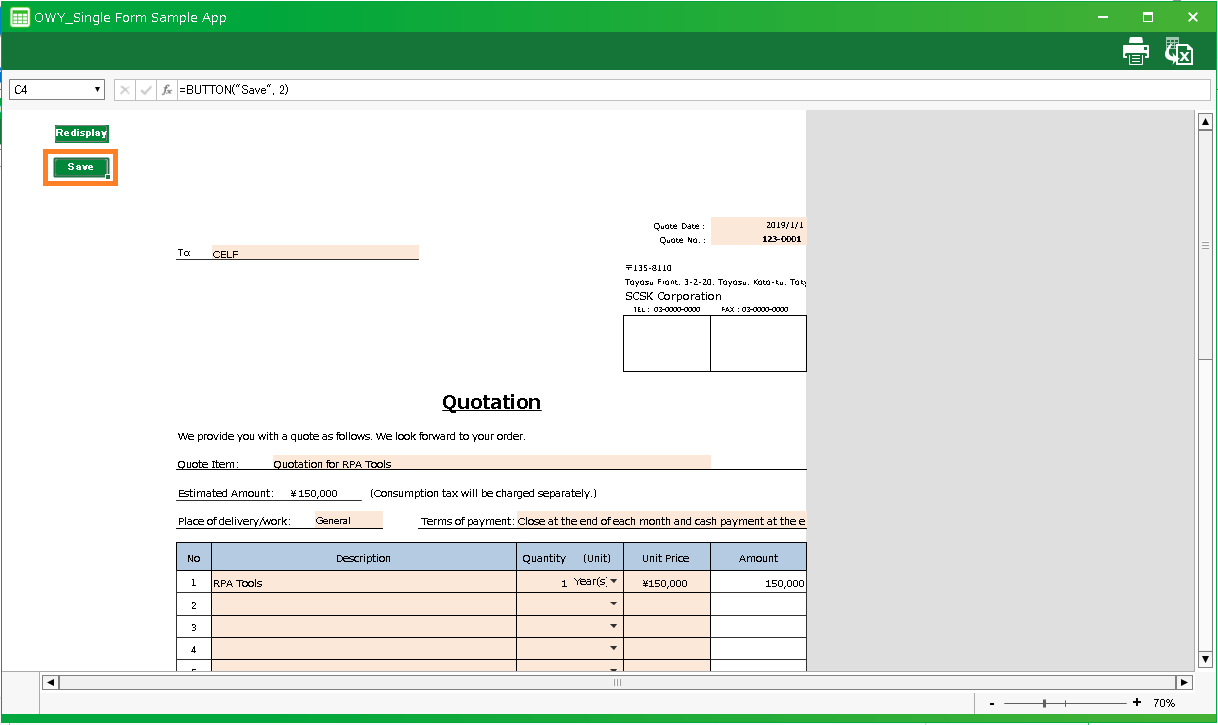The image size is (1218, 725).
Task: Click the zoom in plus icon
Action: [x=1137, y=703]
